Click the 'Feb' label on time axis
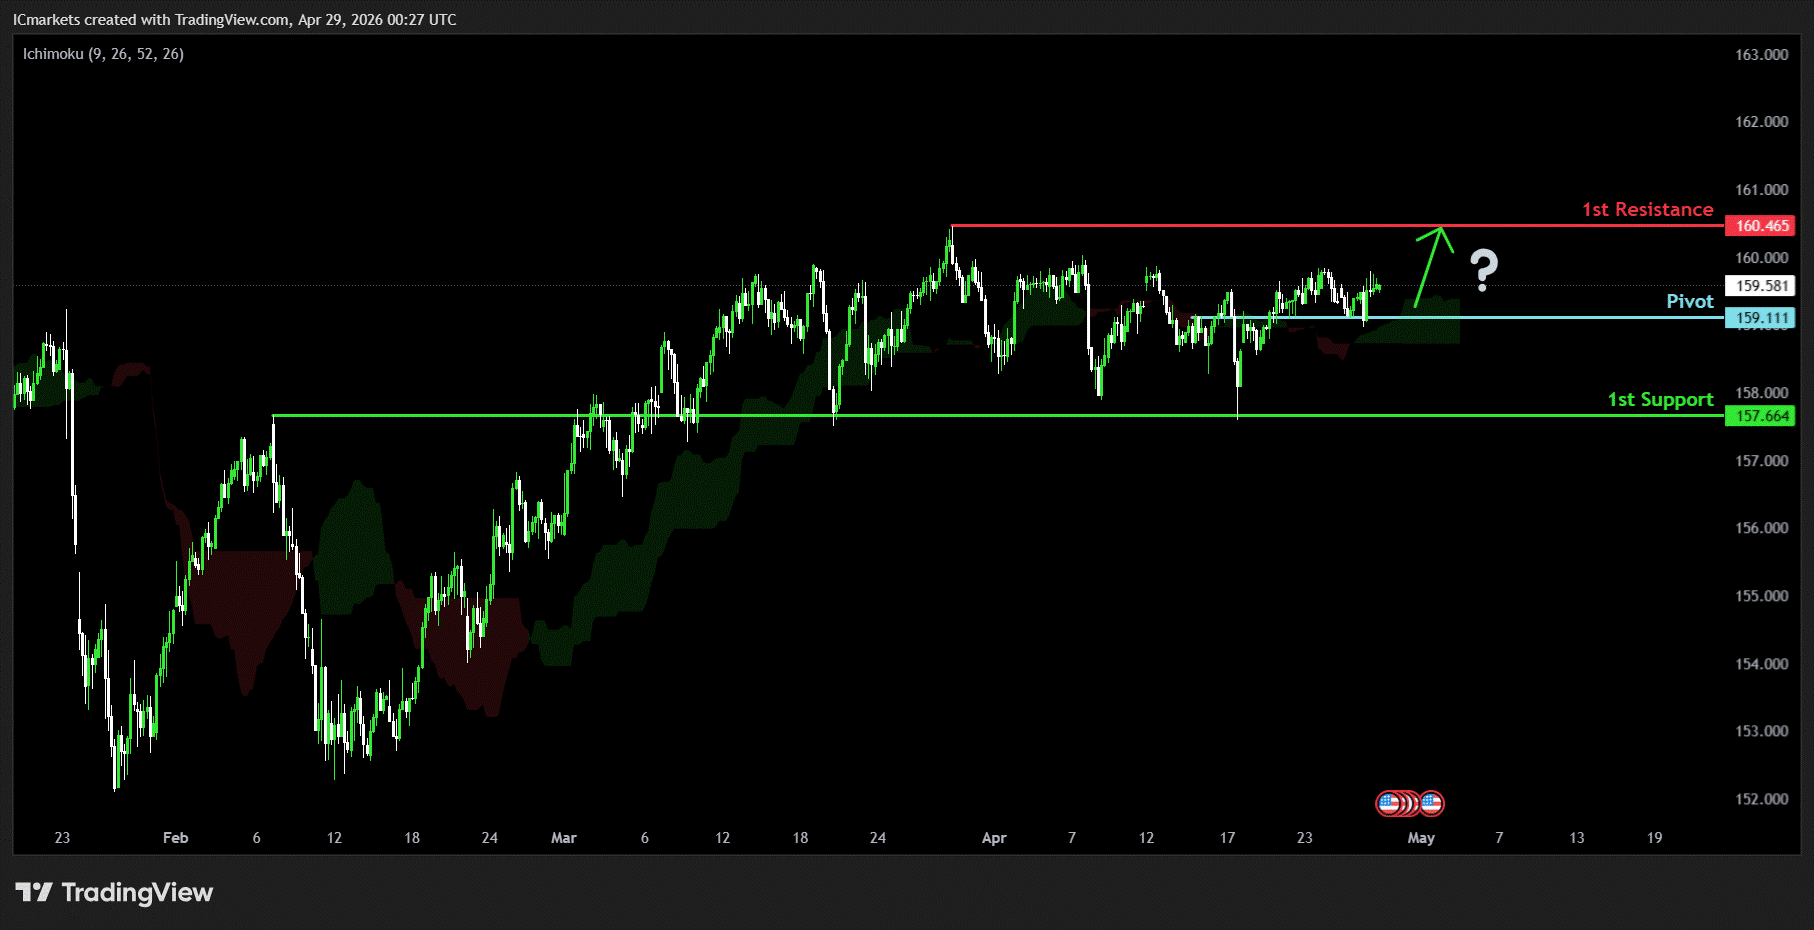Screen dimensions: 1814x930 click(175, 838)
